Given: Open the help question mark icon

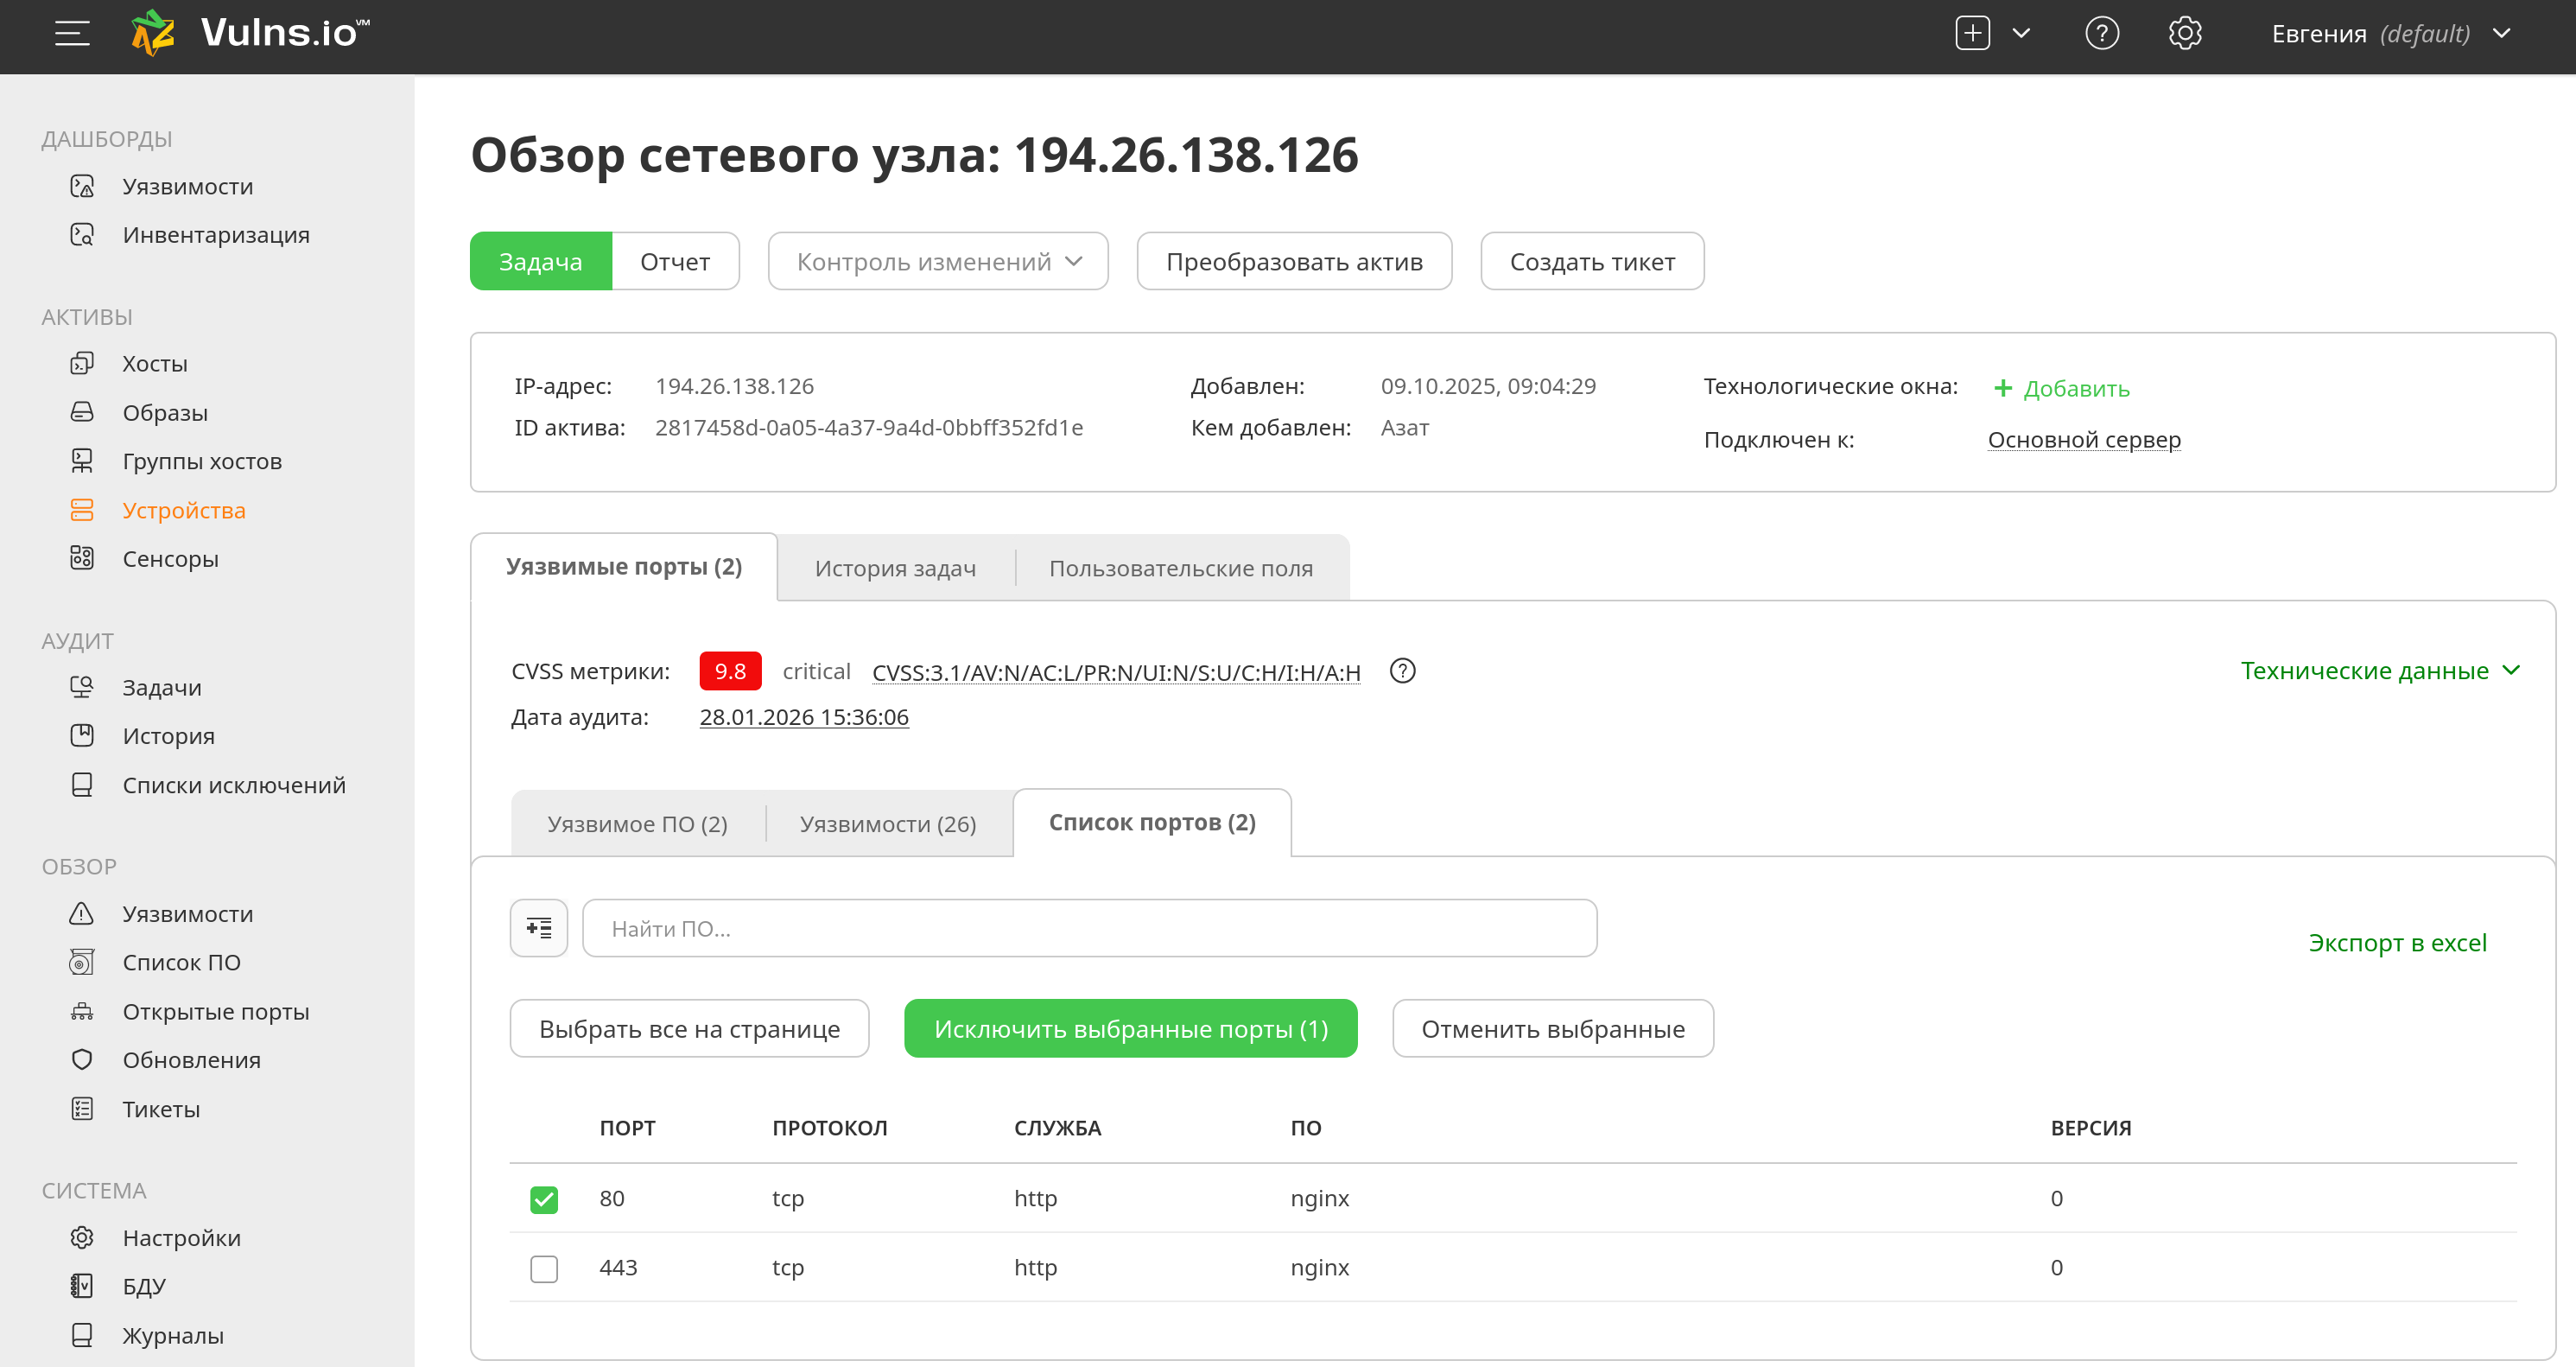Looking at the screenshot, I should pos(2101,34).
